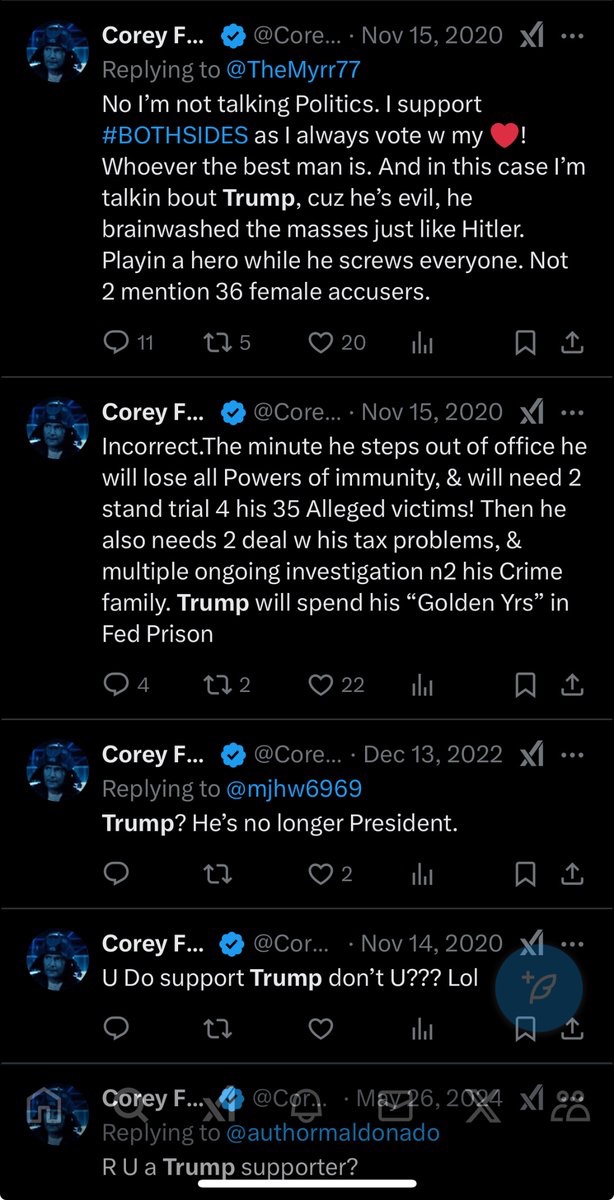614x1200 pixels.
Task: View analytics of the 'Incorrect' tweet
Action: (422, 685)
